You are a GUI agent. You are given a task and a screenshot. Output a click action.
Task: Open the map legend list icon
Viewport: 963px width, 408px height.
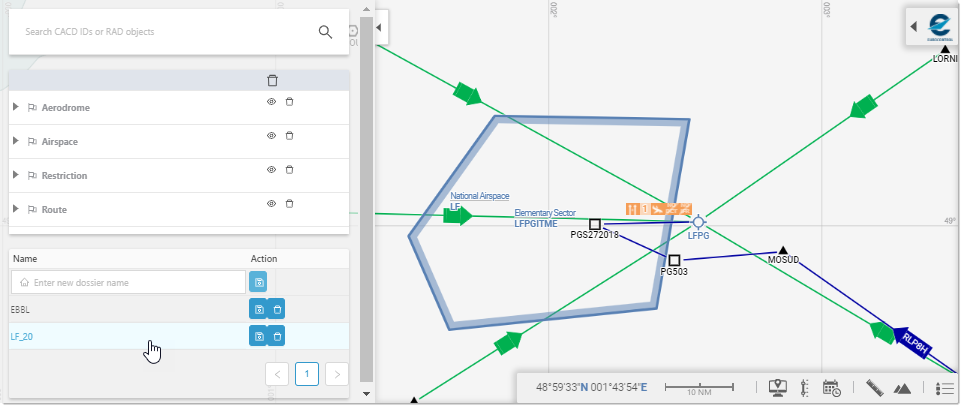(945, 388)
